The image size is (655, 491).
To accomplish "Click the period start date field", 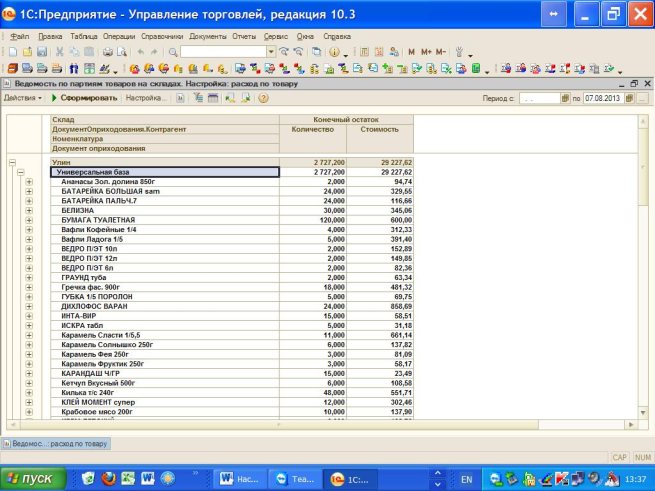I will click(539, 99).
